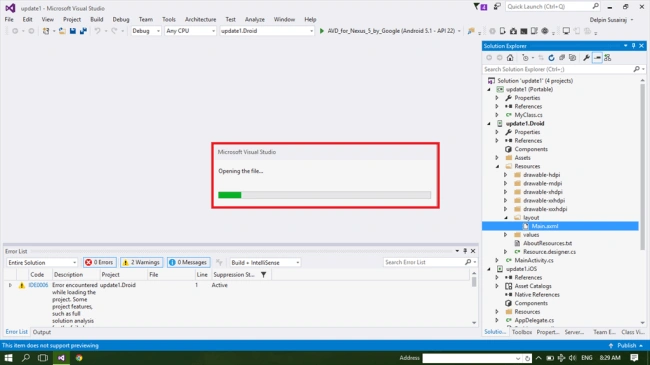Viewport: 650px width, 365px height.
Task: Select MainActivity.cs file
Action: click(x=534, y=260)
